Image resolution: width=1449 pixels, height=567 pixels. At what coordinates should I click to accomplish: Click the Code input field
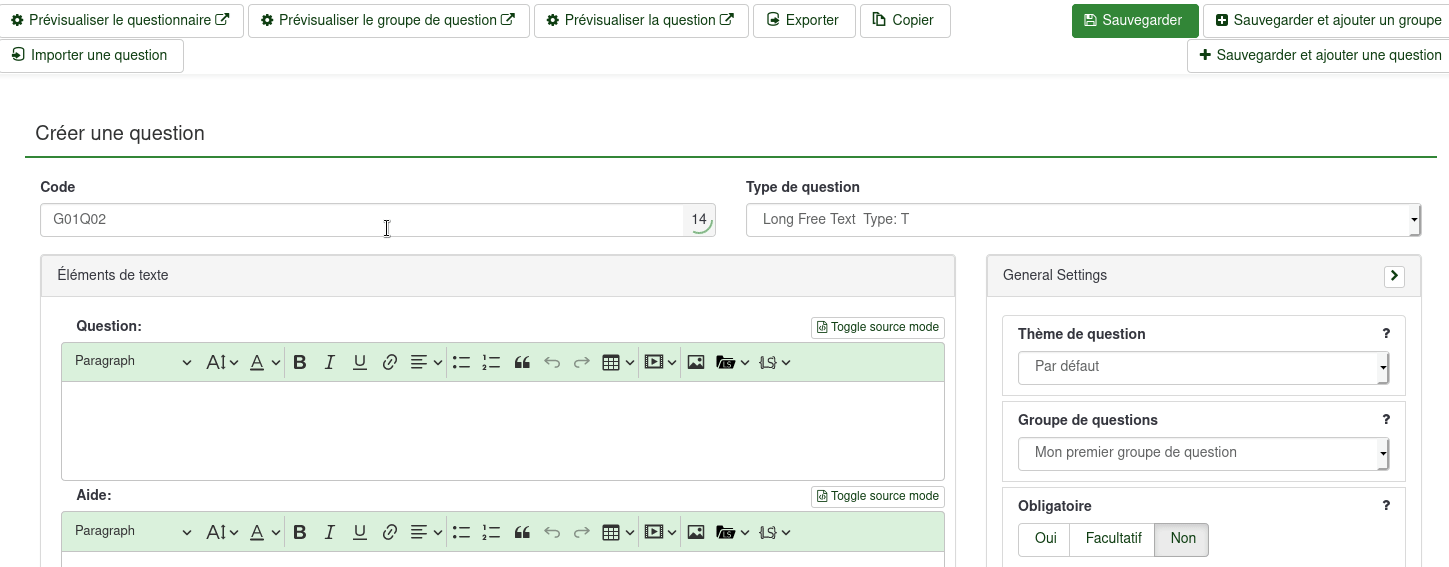[360, 220]
